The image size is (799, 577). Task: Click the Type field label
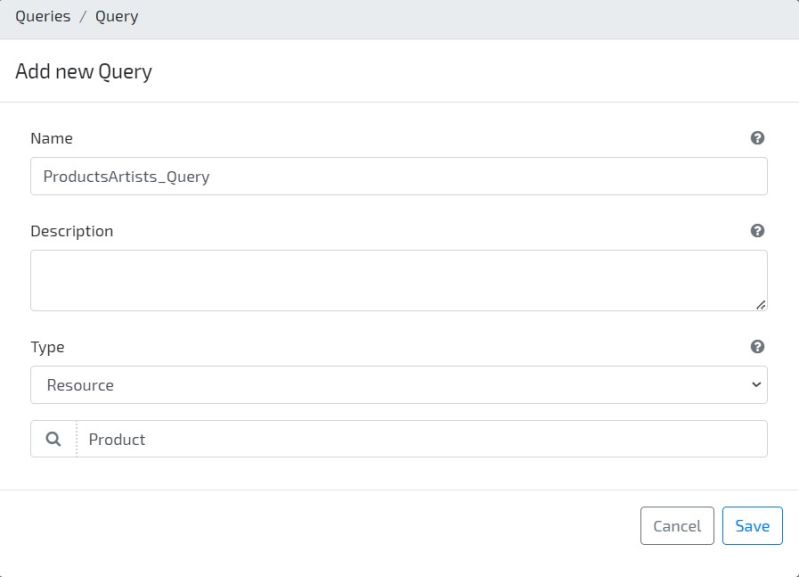(48, 347)
